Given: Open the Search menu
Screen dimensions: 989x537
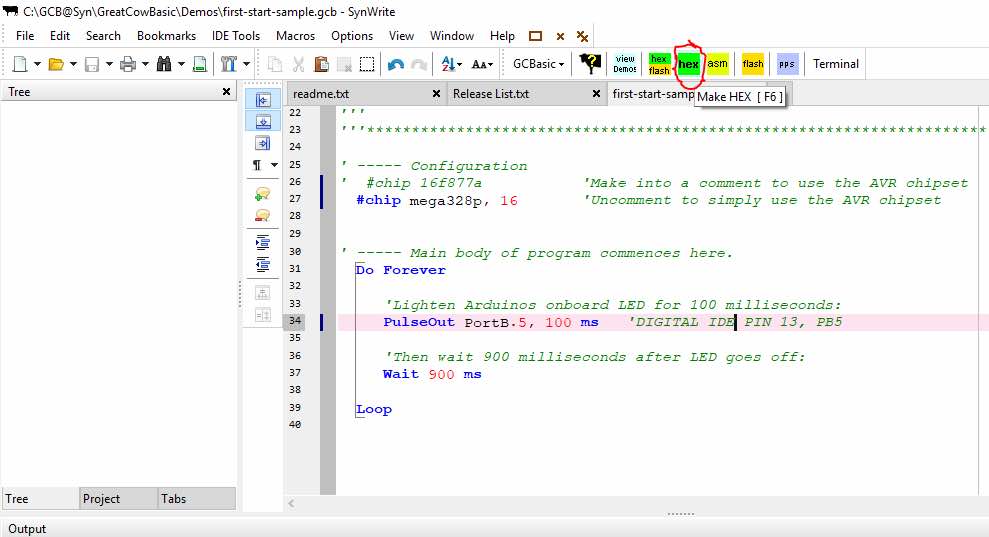Looking at the screenshot, I should [x=103, y=36].
